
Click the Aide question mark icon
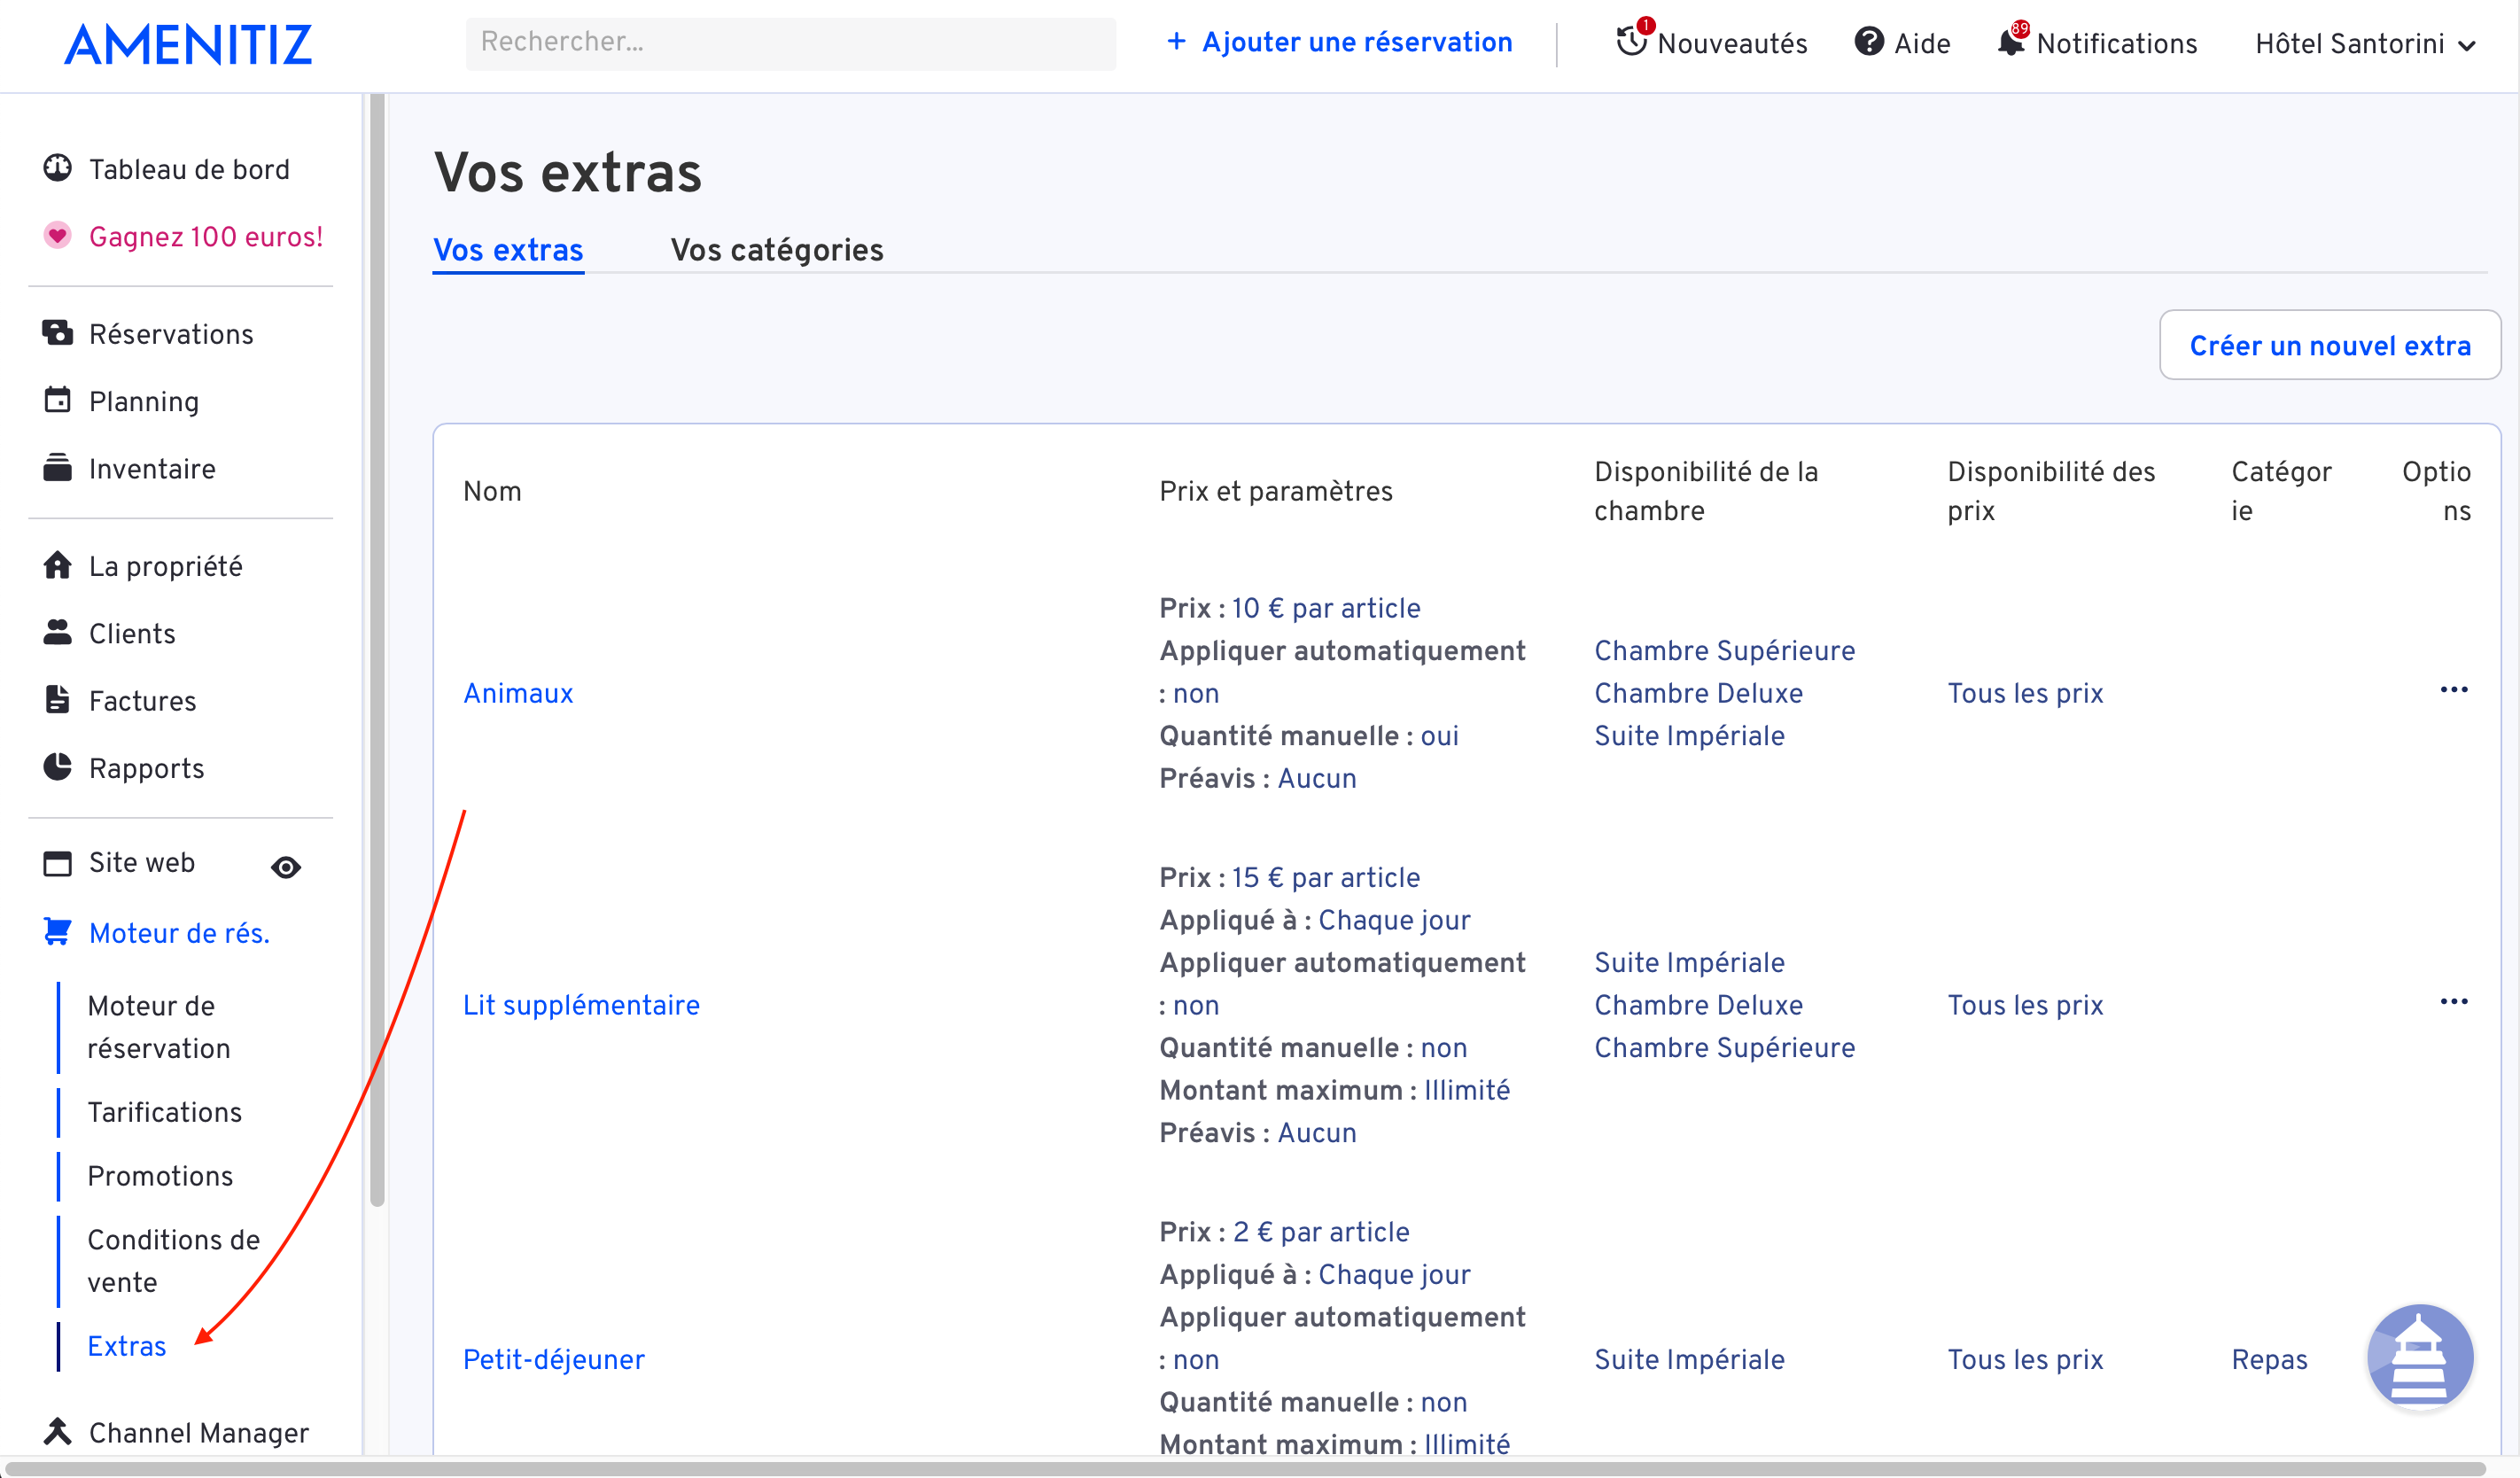coord(1869,42)
